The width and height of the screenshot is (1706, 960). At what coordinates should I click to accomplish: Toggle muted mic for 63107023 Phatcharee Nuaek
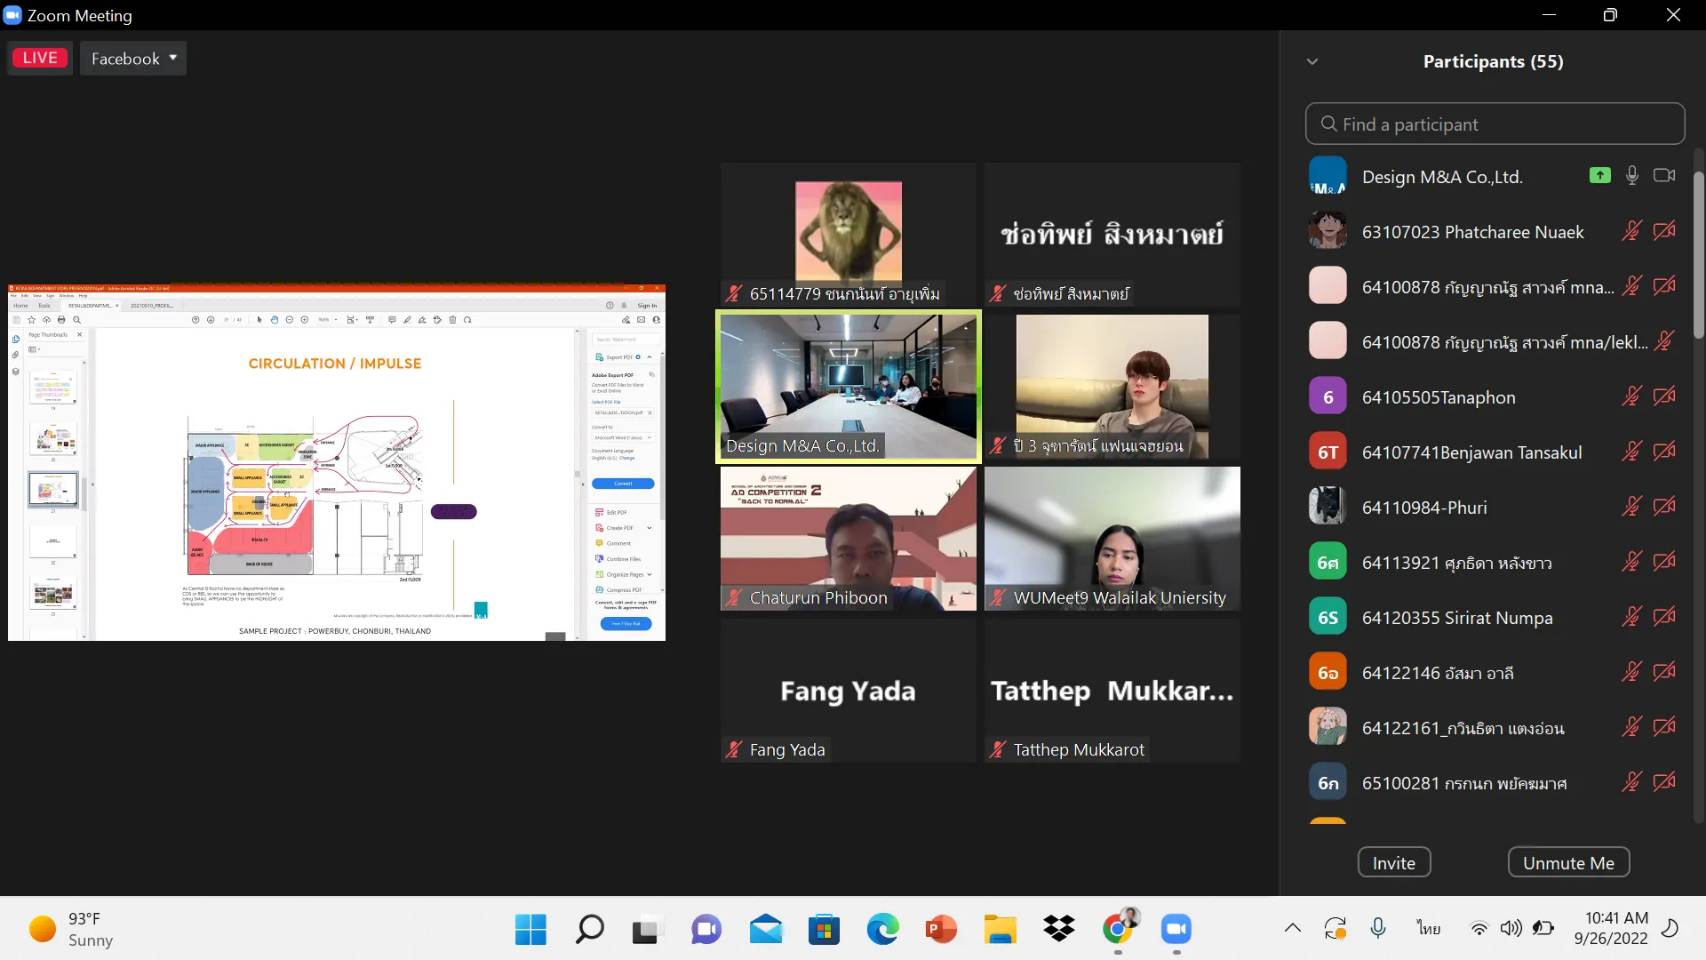click(1631, 231)
